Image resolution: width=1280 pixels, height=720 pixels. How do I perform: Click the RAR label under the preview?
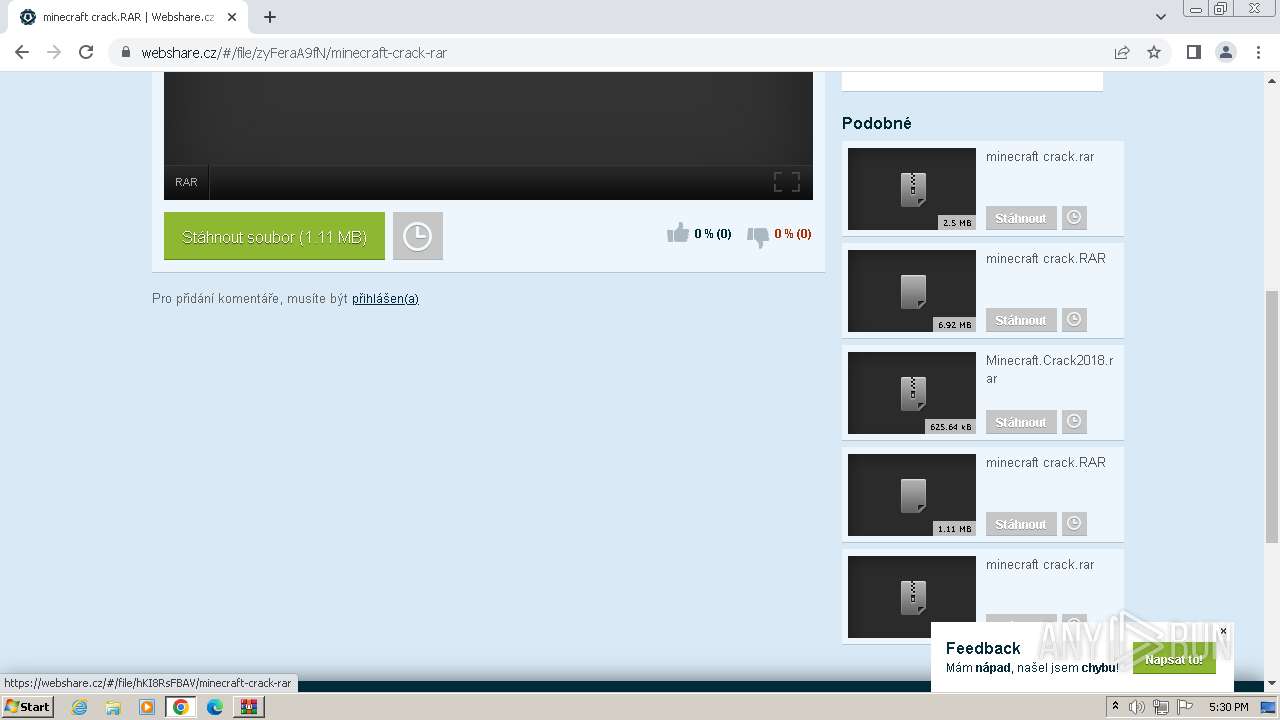[x=186, y=182]
